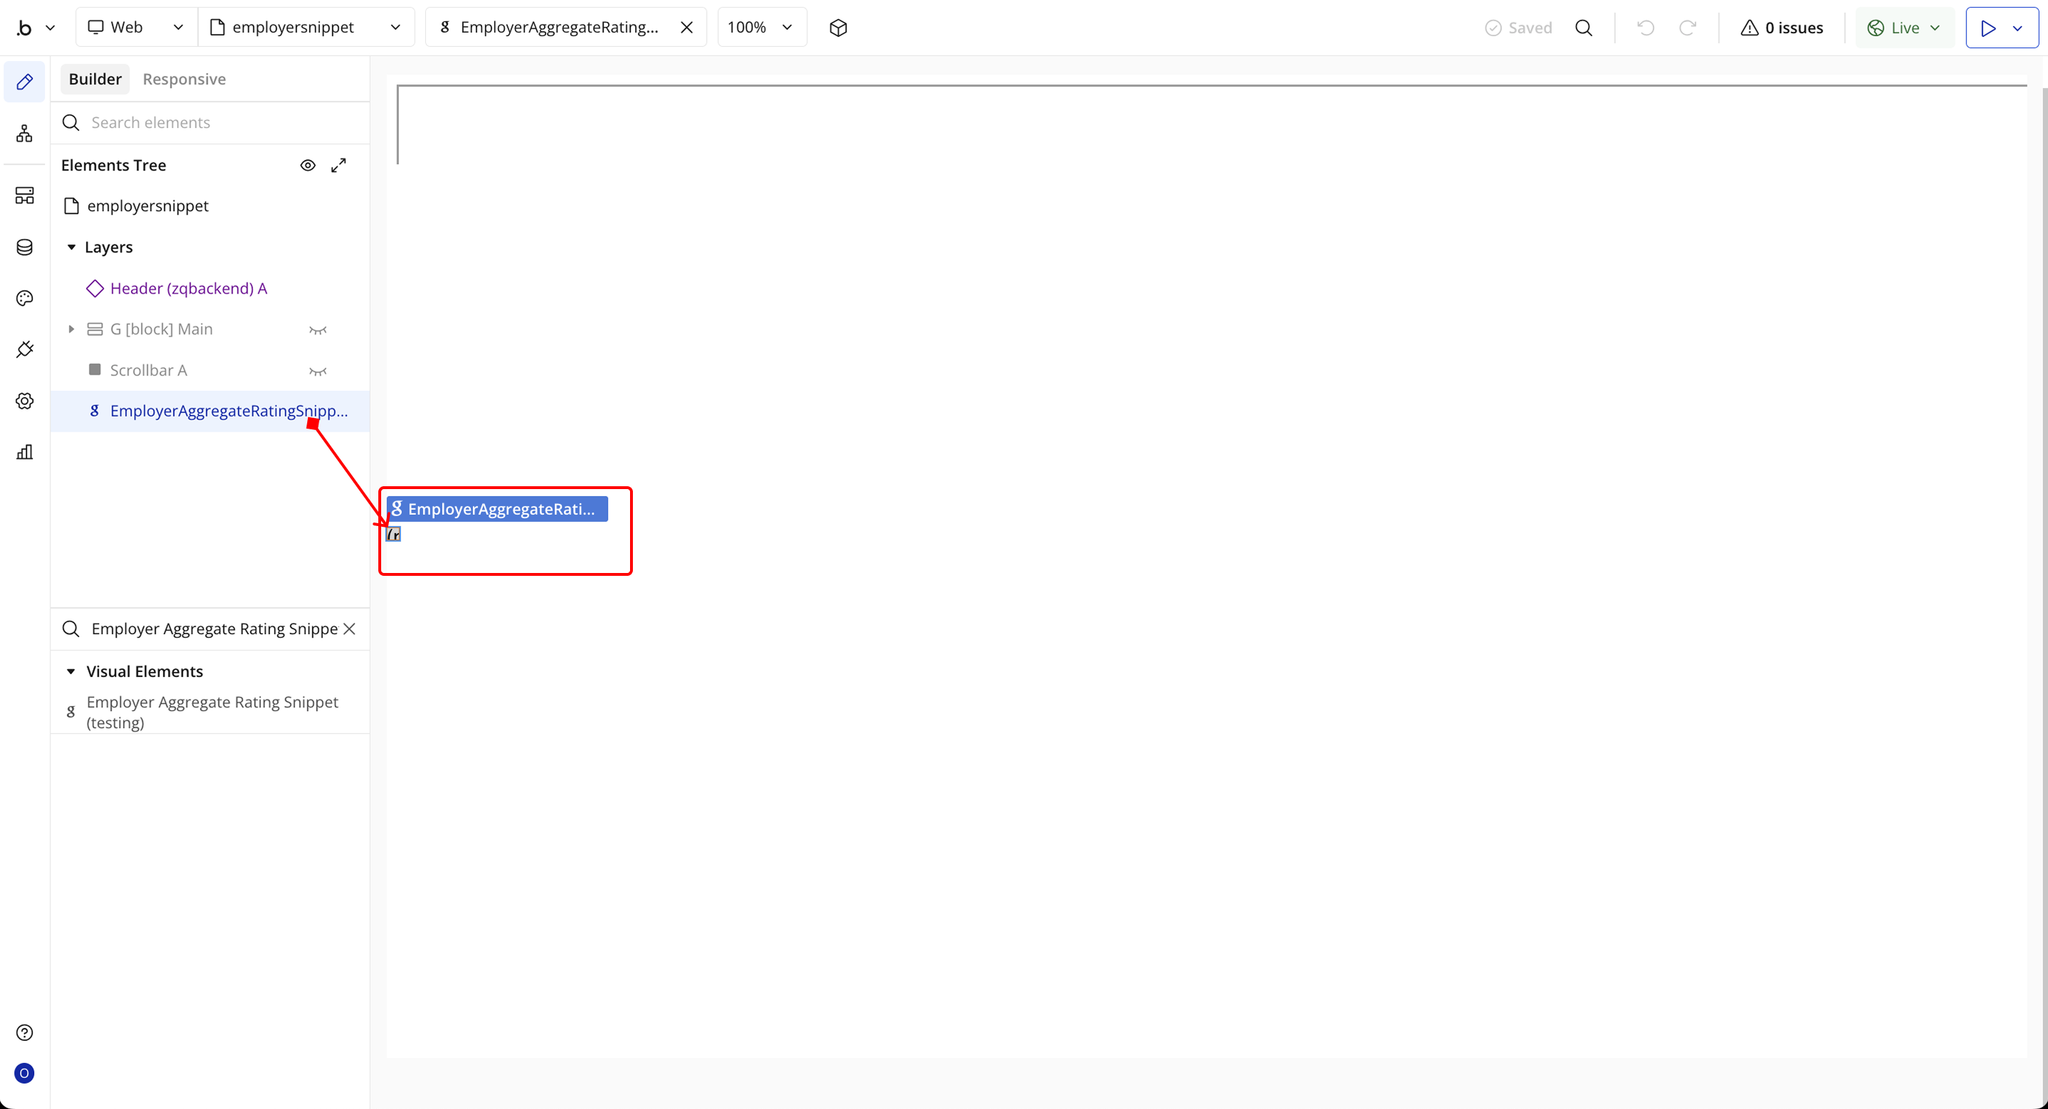
Task: Show the hidden Scrollbar A layer
Action: tap(318, 371)
